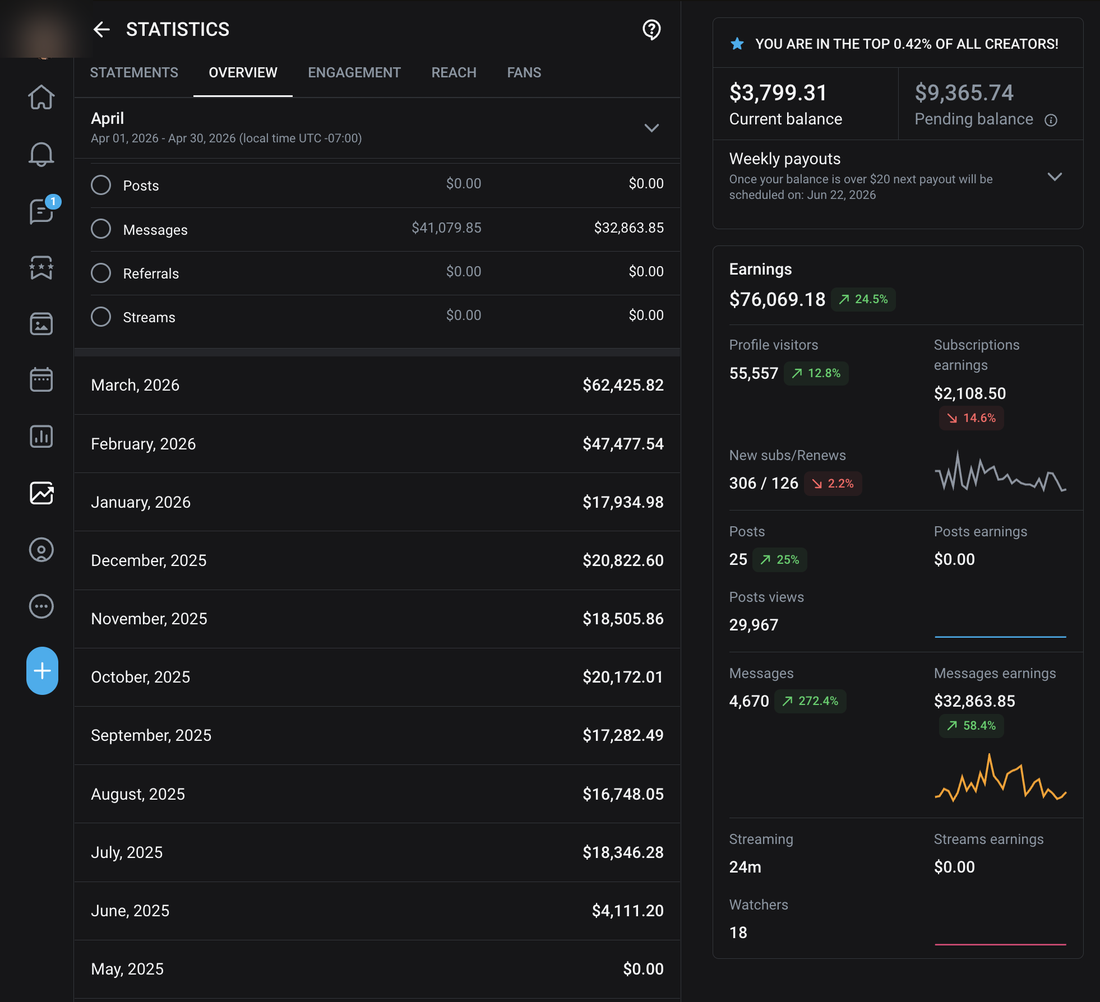1100x1002 pixels.
Task: Click the 24.5% earnings growth badge
Action: [863, 299]
